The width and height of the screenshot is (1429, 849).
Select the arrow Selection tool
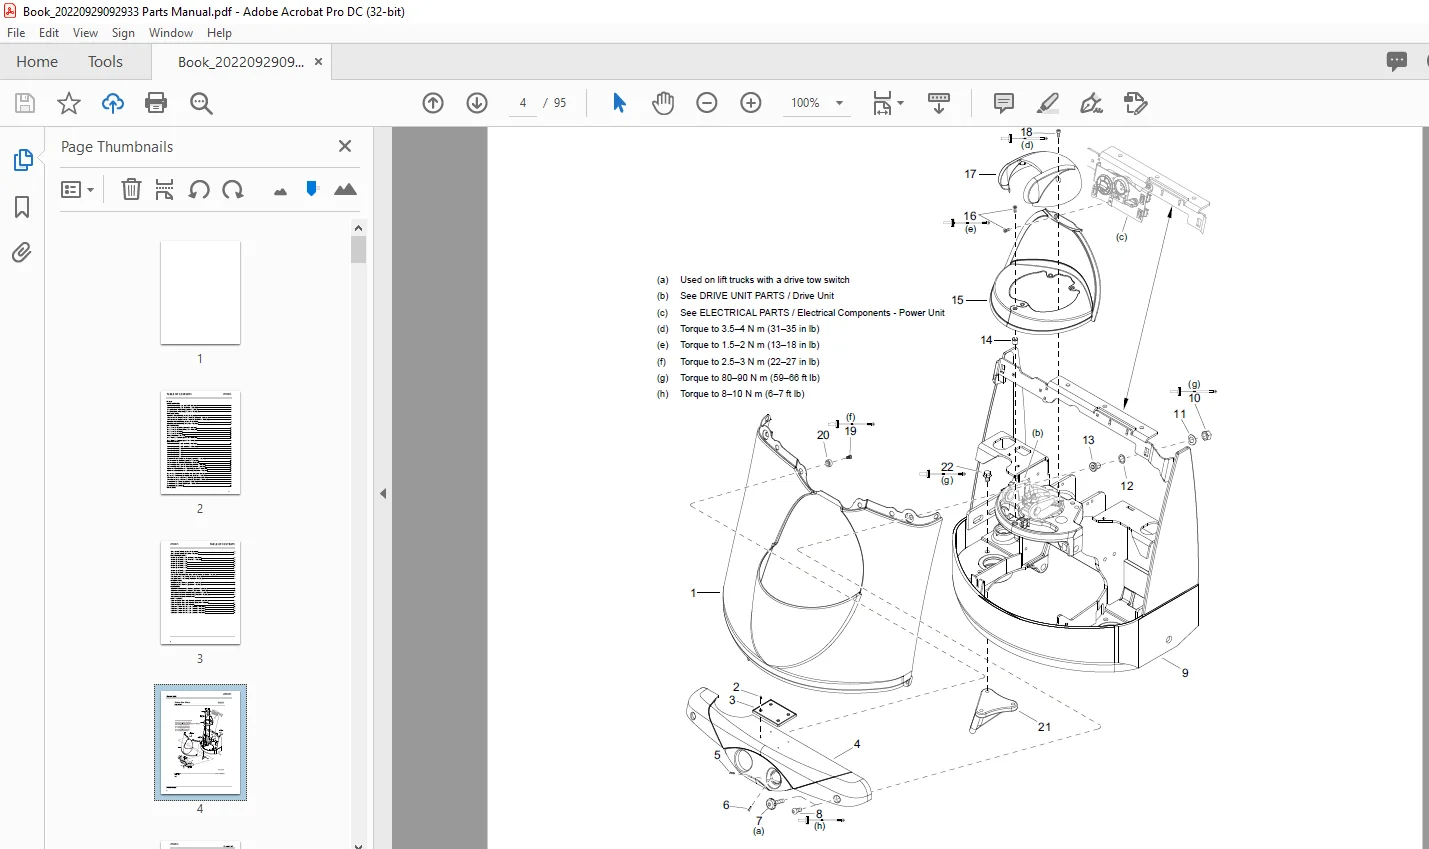coord(619,103)
